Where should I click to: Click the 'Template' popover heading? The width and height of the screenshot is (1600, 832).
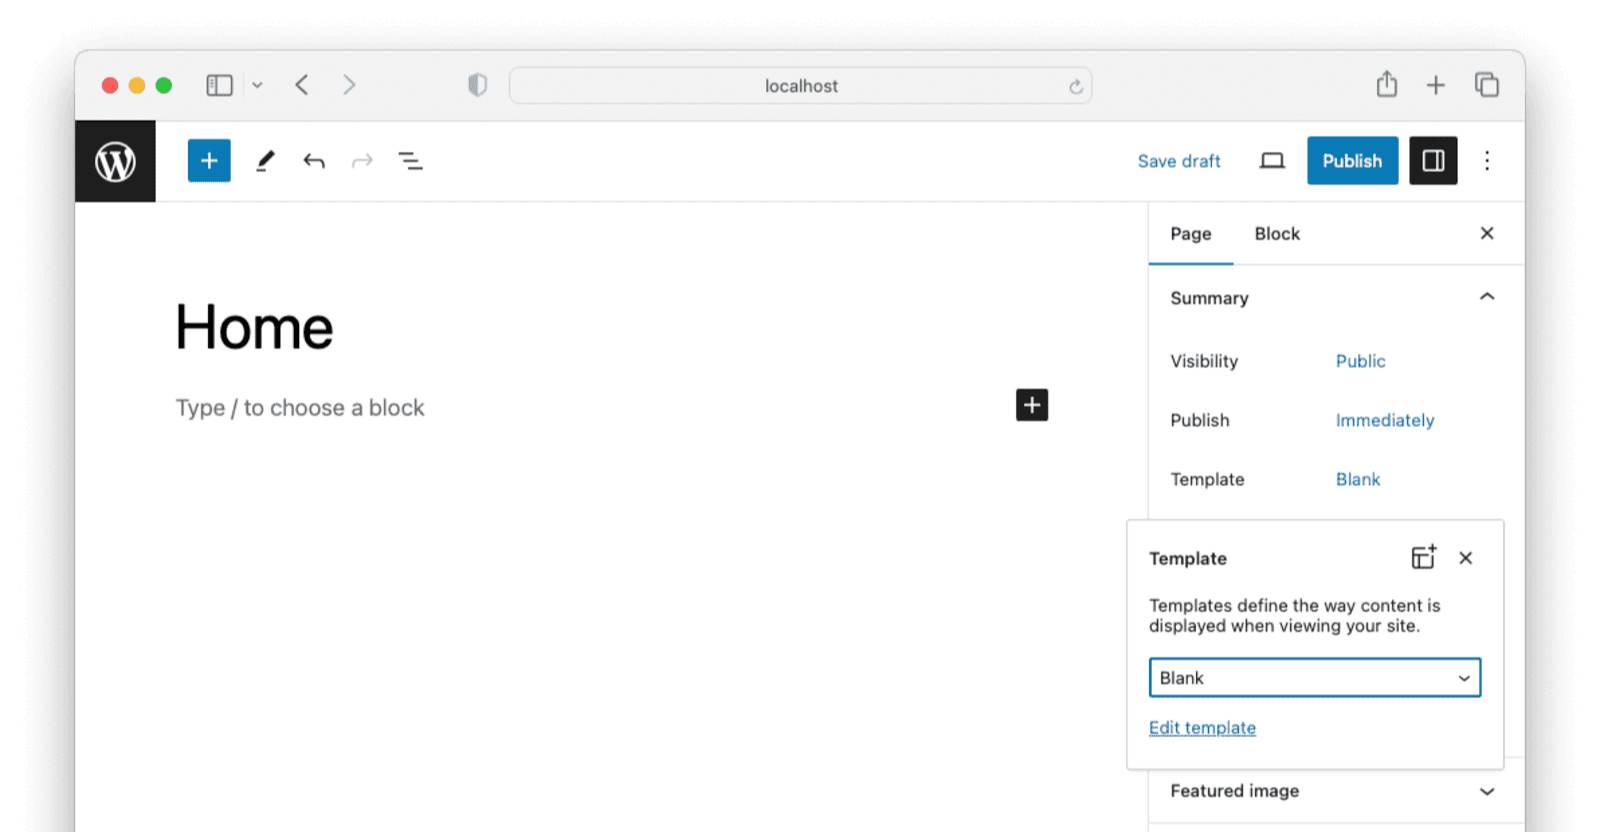coord(1187,559)
